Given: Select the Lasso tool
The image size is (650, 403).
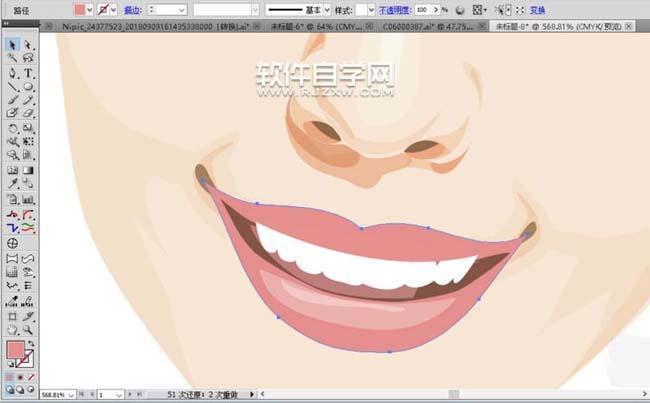Looking at the screenshot, I should point(28,58).
